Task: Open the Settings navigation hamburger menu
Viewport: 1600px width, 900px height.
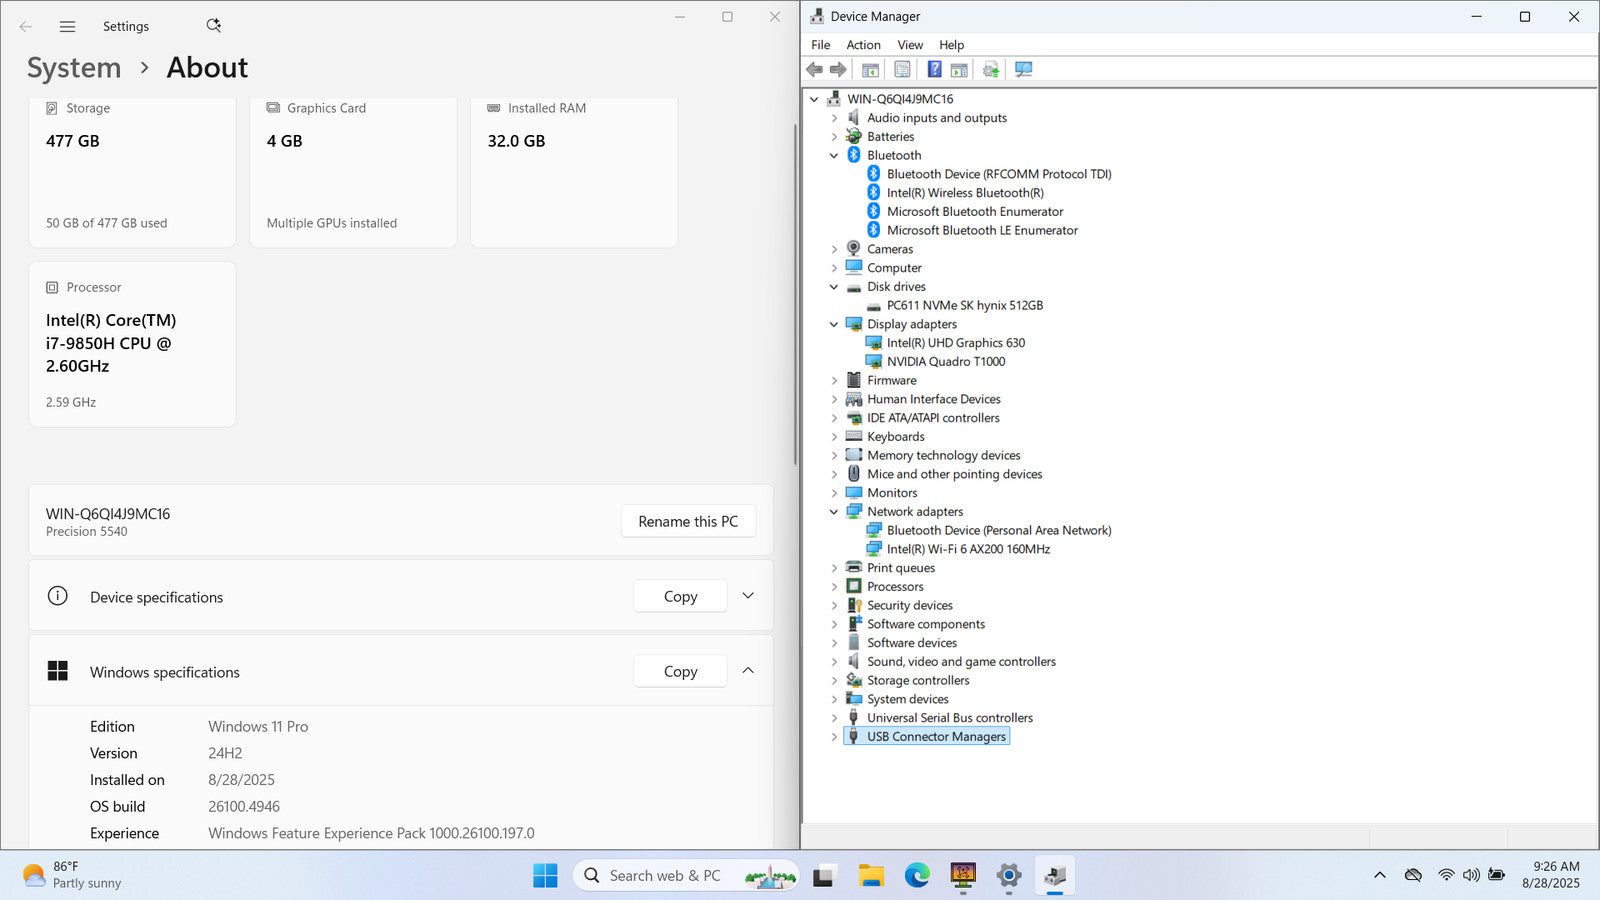Action: click(67, 26)
